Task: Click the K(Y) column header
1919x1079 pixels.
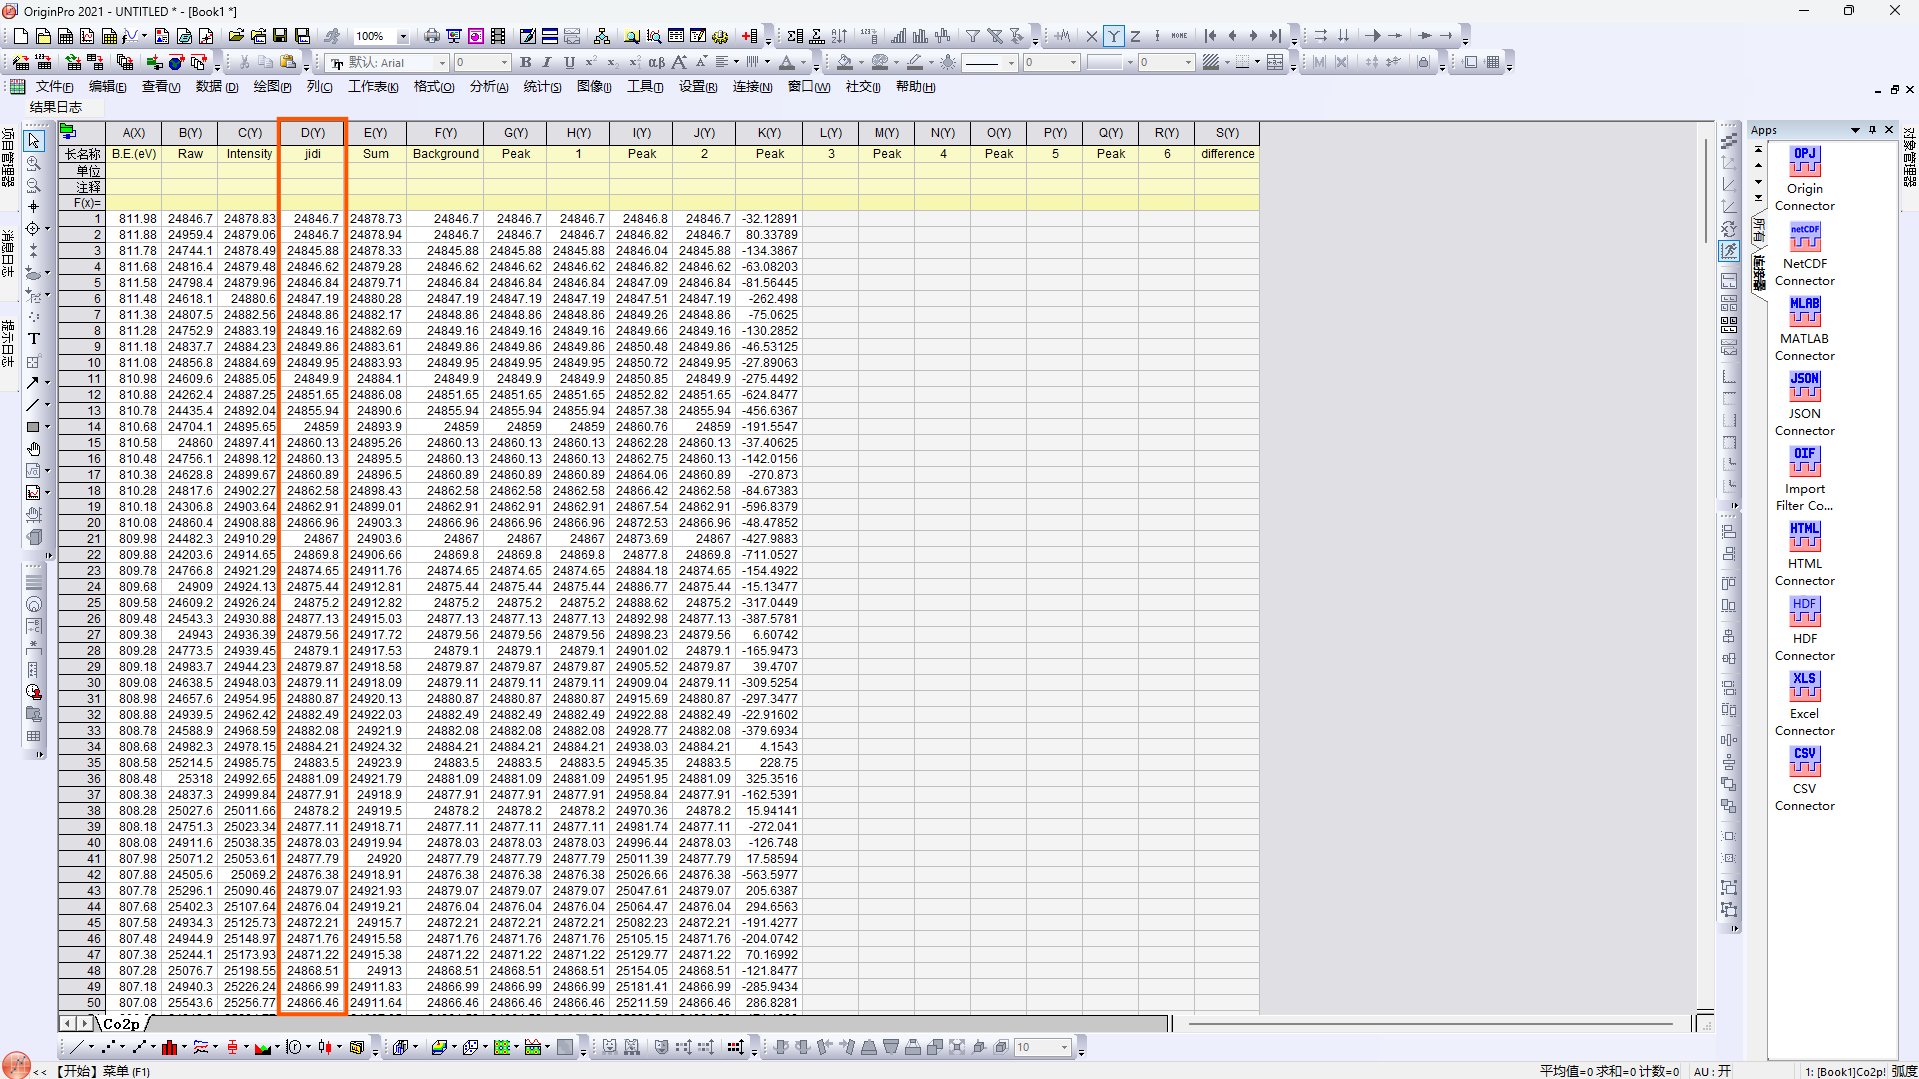Action: 769,133
